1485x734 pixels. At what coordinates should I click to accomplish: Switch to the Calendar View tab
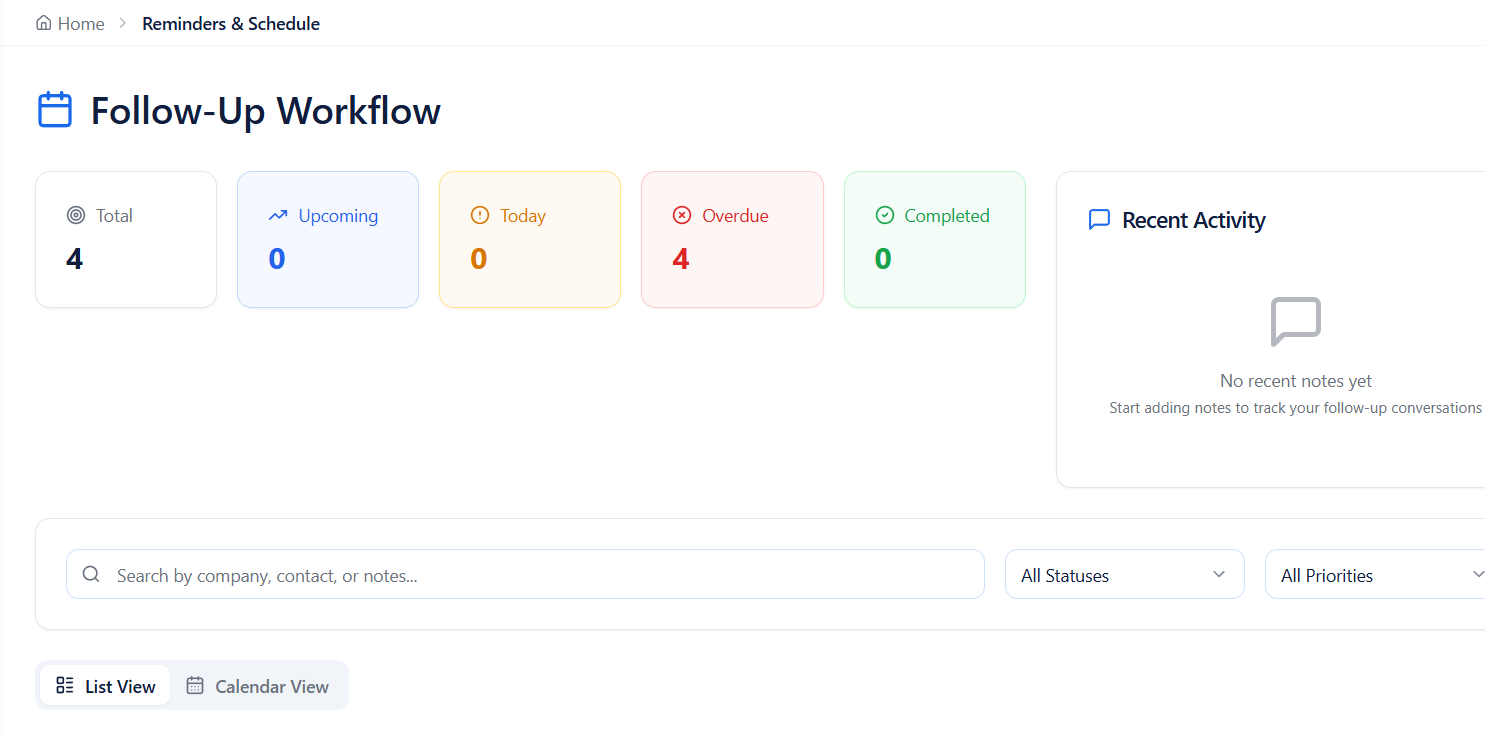[258, 686]
